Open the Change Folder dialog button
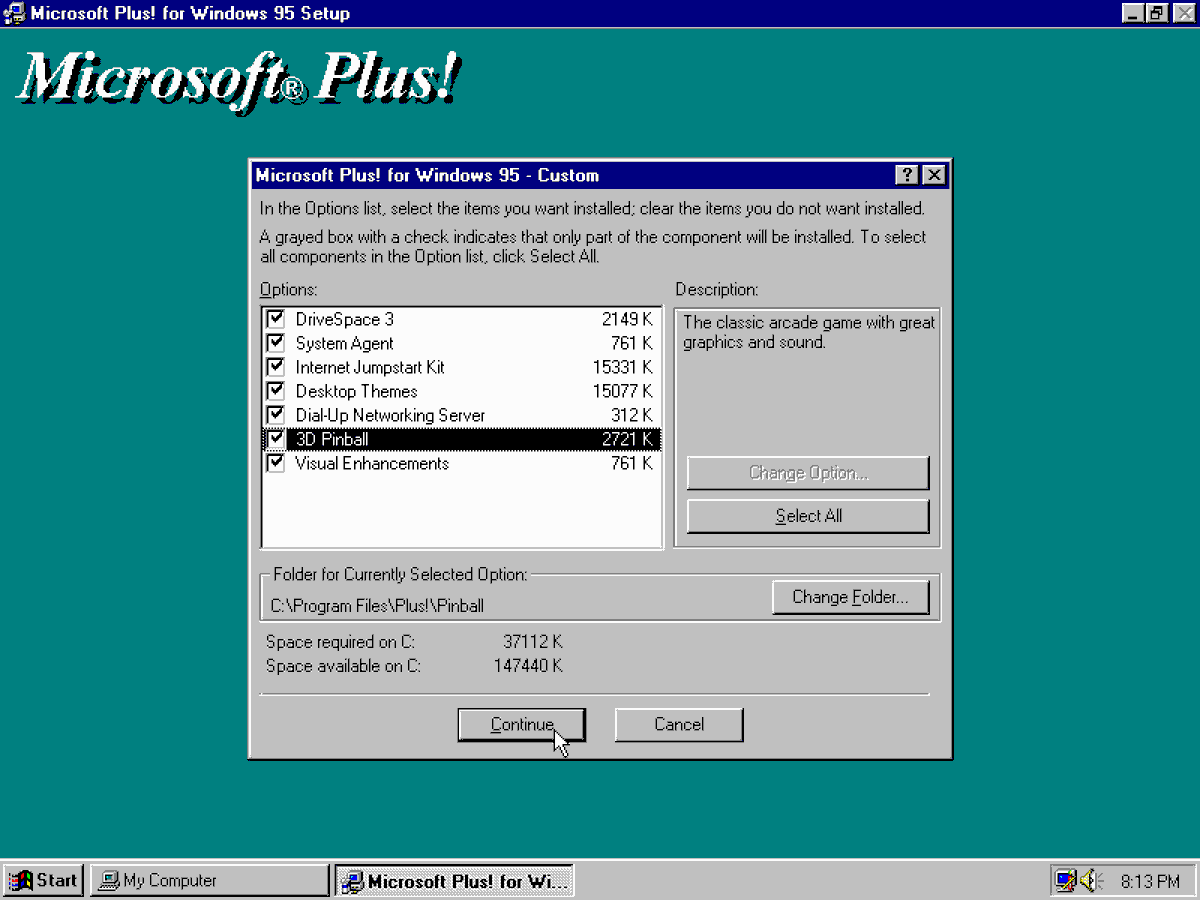 coord(851,598)
